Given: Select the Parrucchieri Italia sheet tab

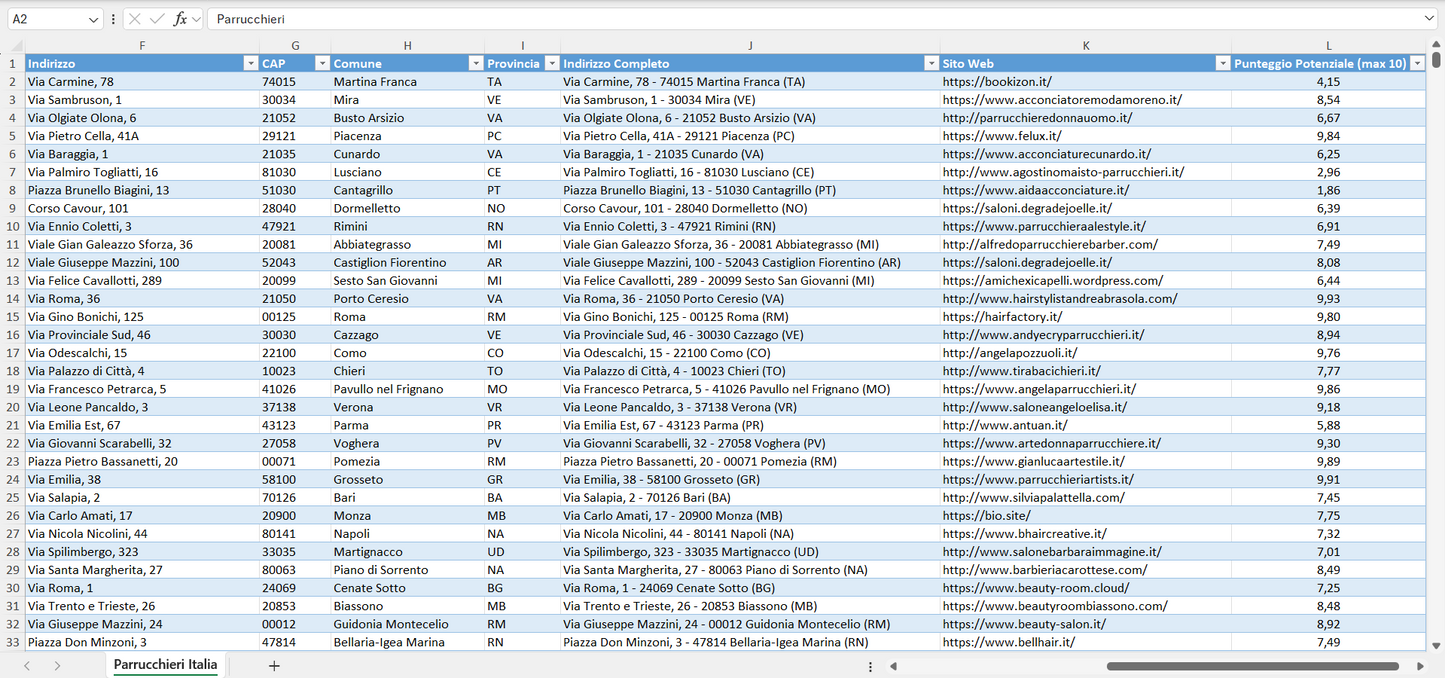Looking at the screenshot, I should tap(165, 665).
